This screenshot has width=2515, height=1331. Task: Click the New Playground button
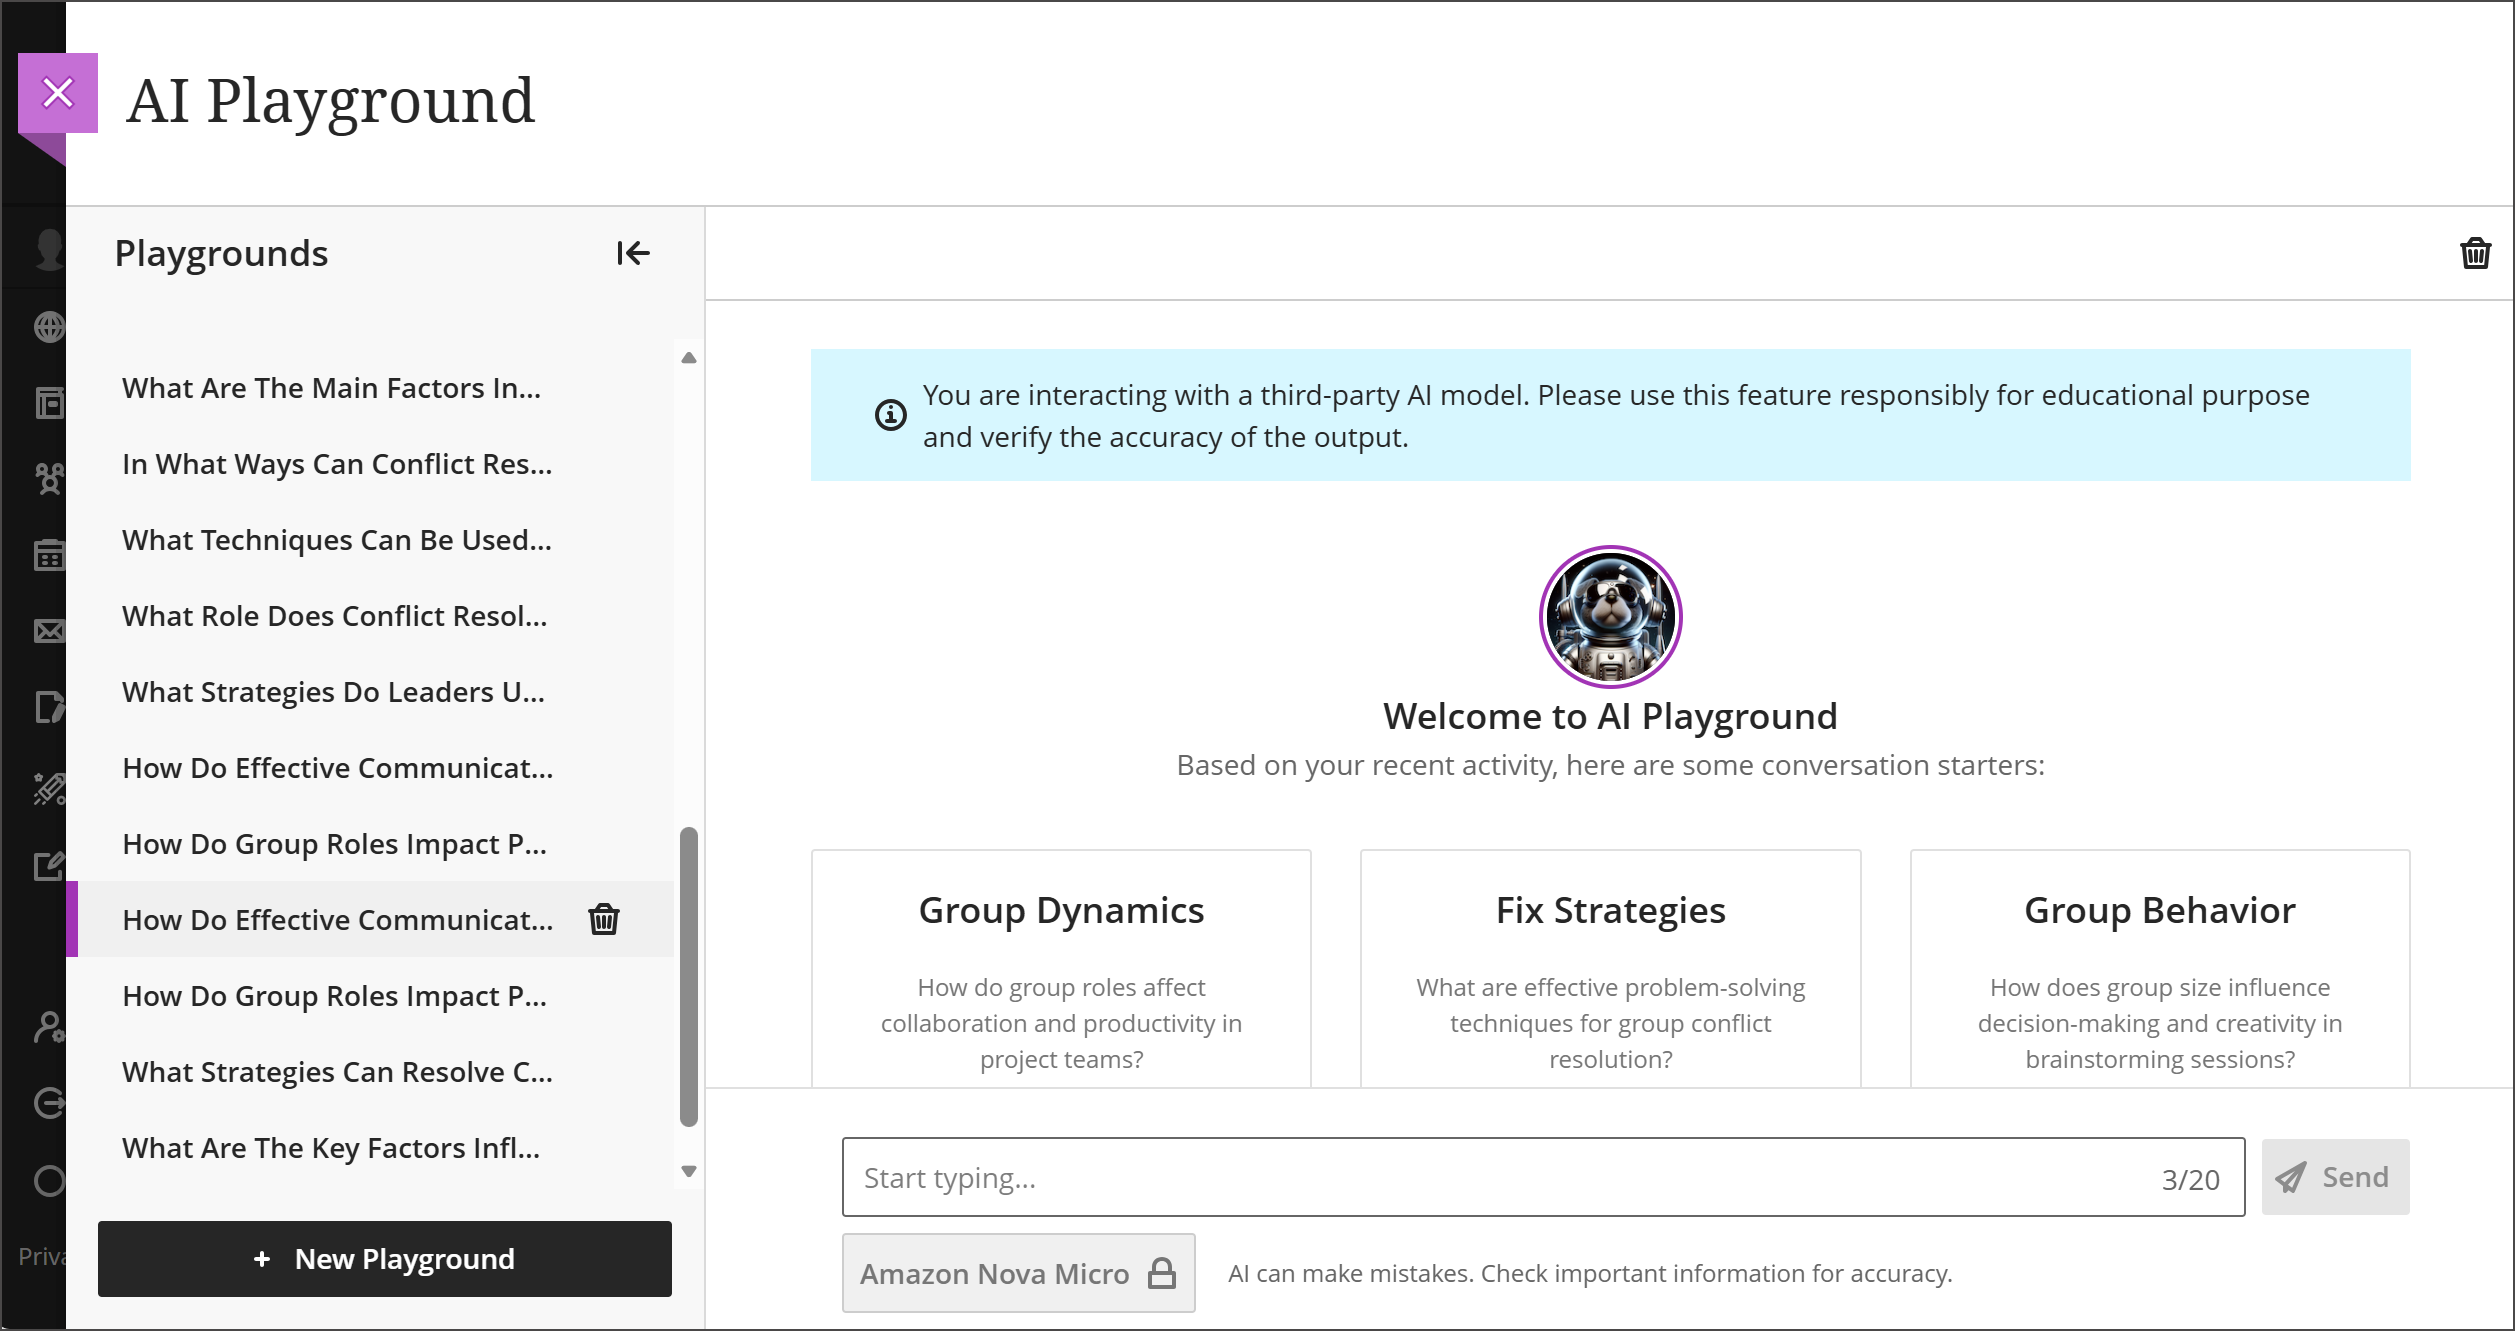pos(384,1258)
